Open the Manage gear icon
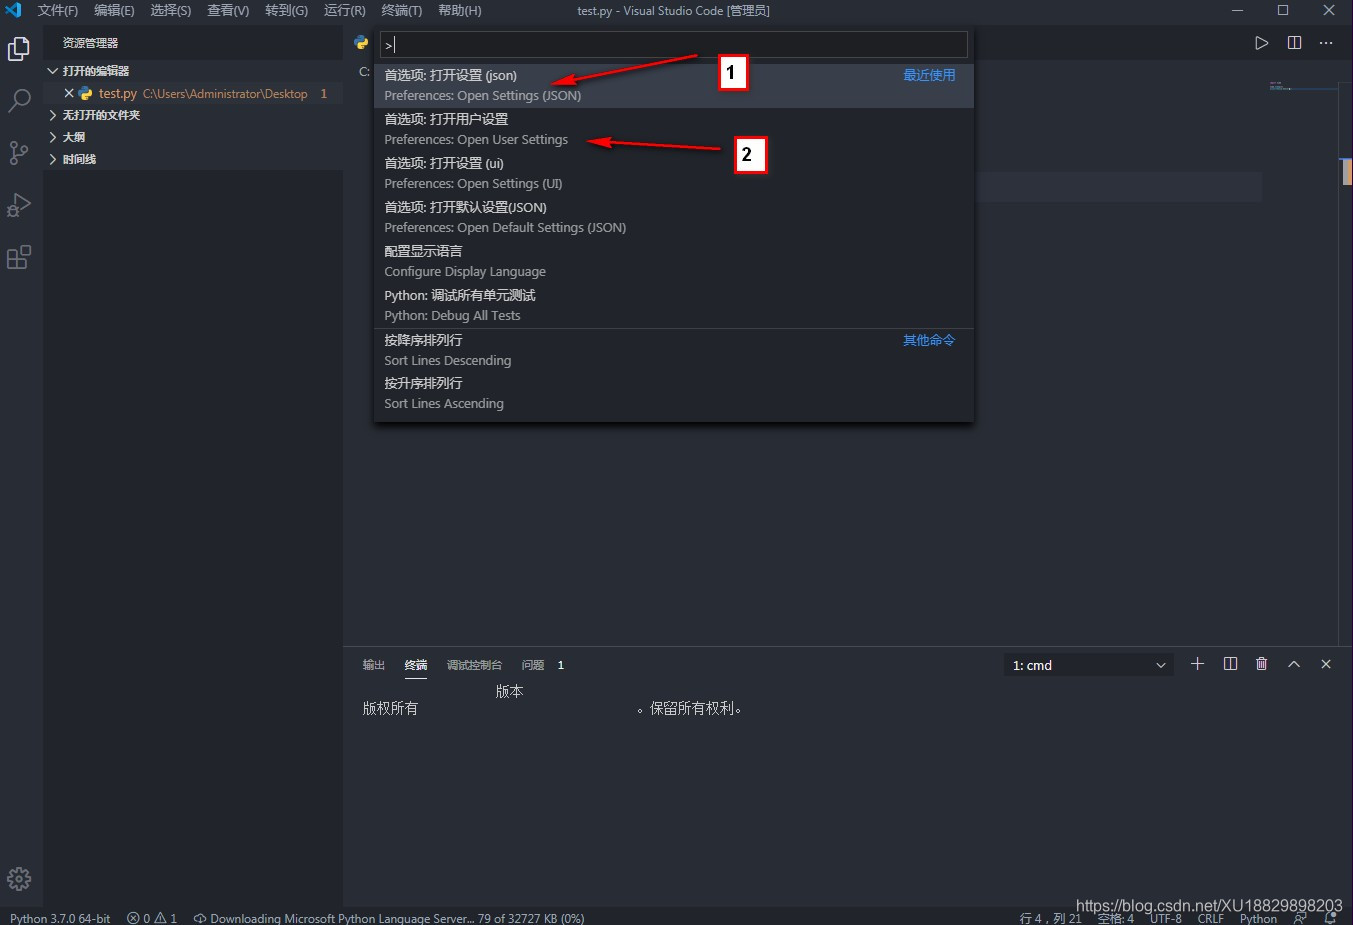The height and width of the screenshot is (925, 1353). click(19, 879)
